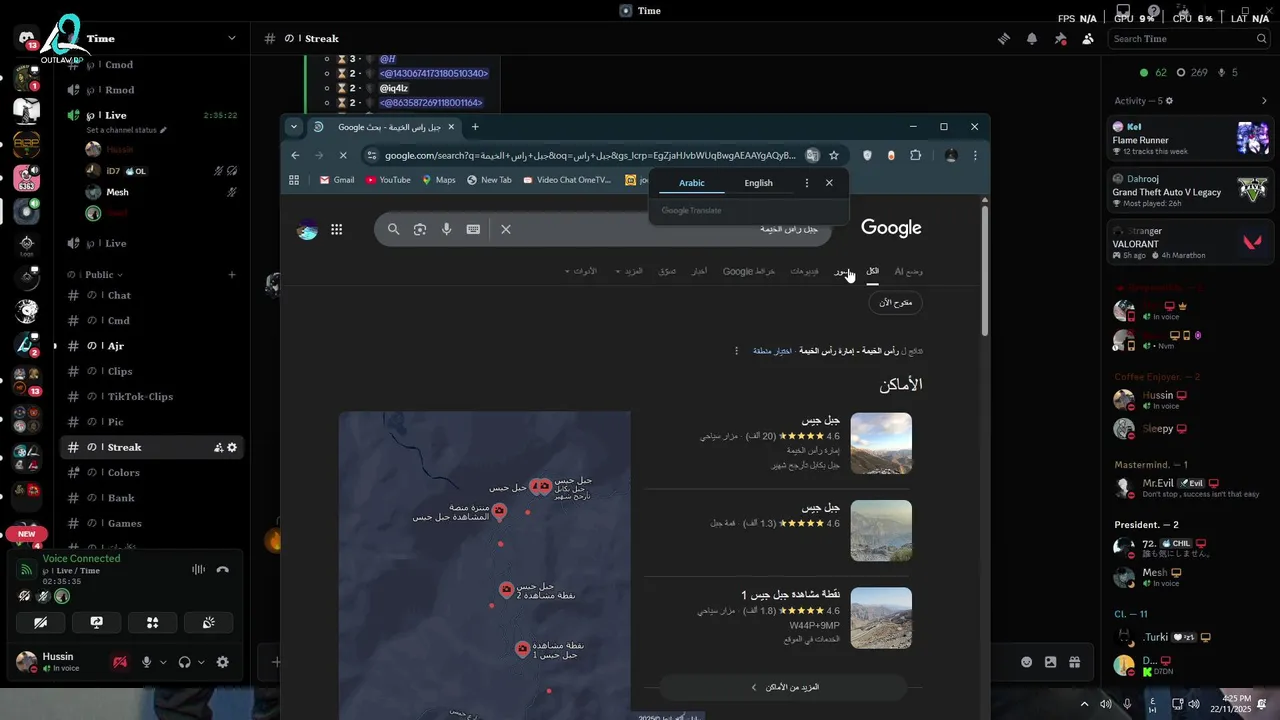Start voice search with microphone icon
This screenshot has width=1280, height=720.
coord(446,229)
